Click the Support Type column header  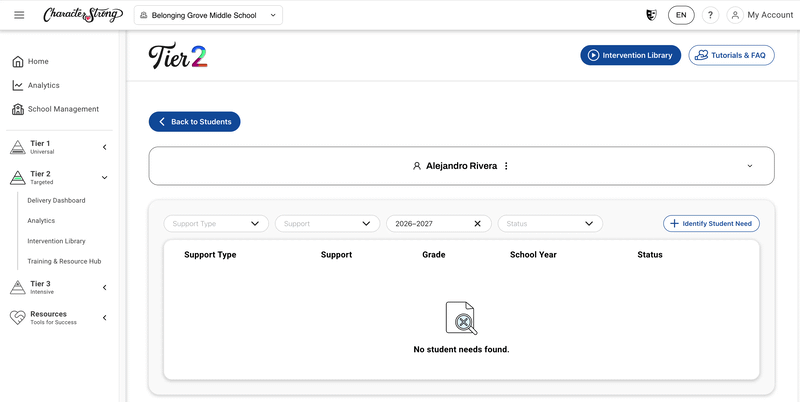(210, 255)
